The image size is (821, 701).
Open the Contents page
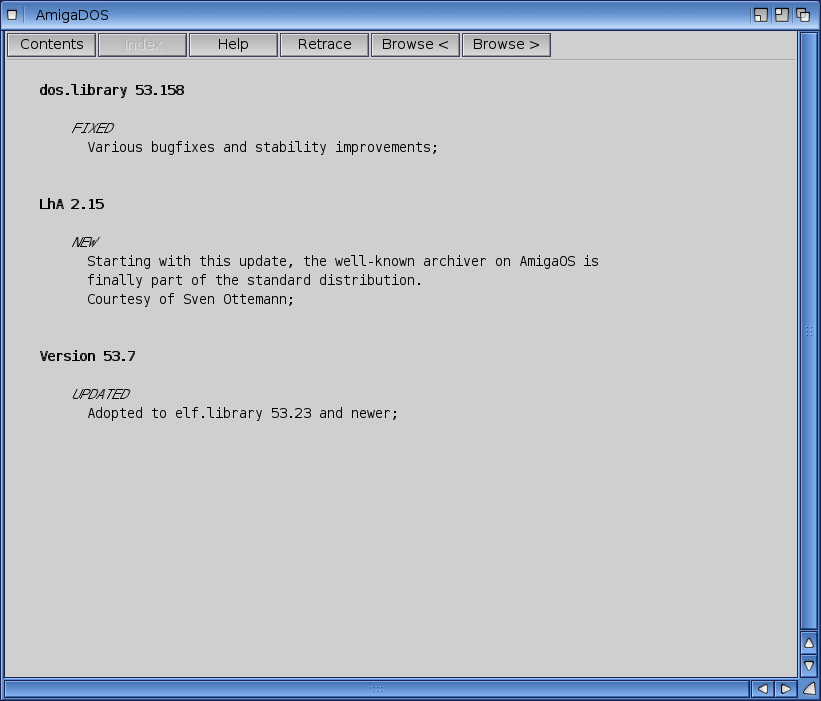(51, 44)
